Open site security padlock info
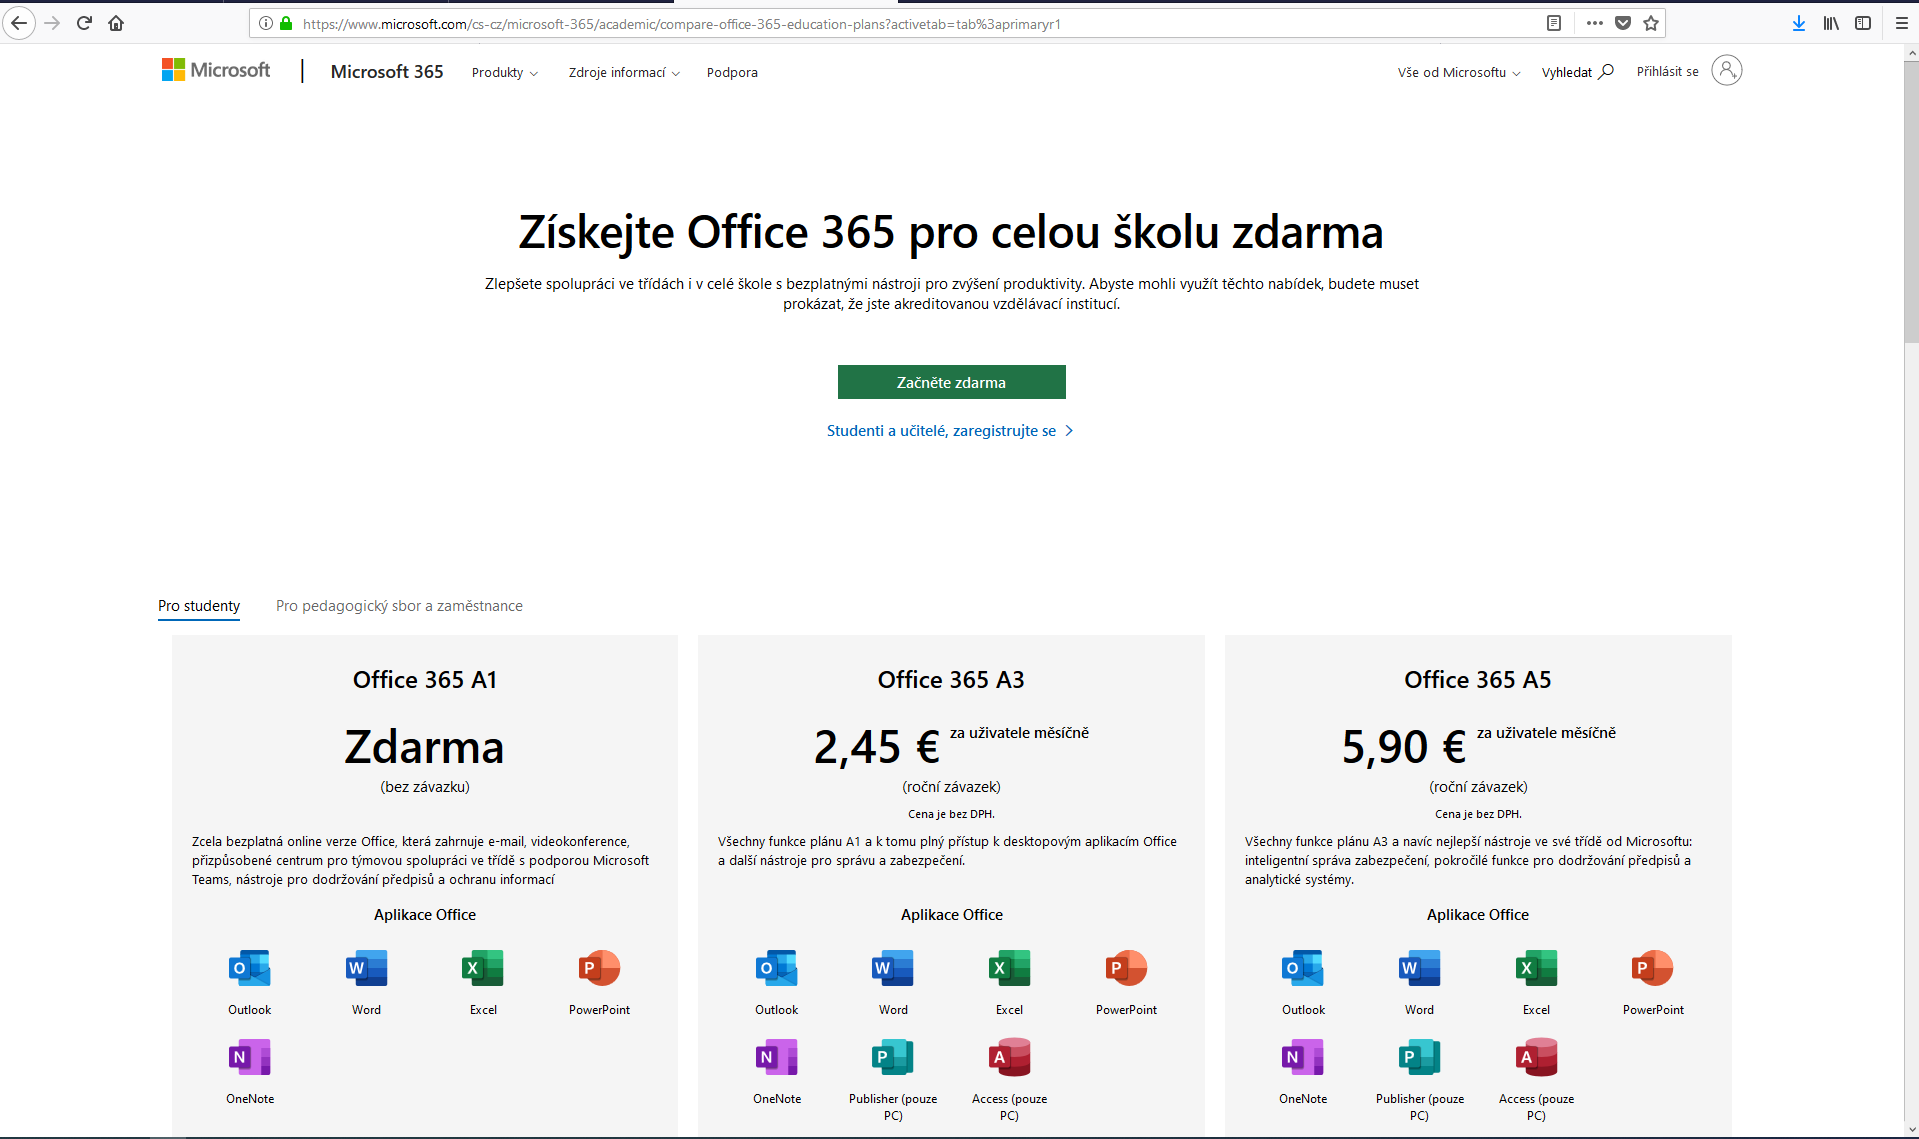 (x=286, y=23)
